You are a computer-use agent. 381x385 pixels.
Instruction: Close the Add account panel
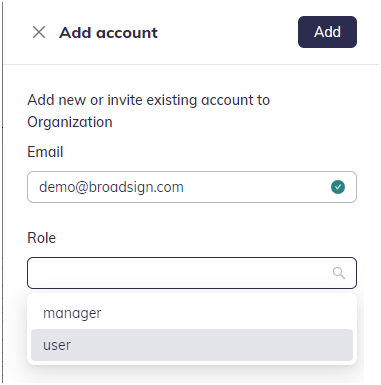coord(39,32)
